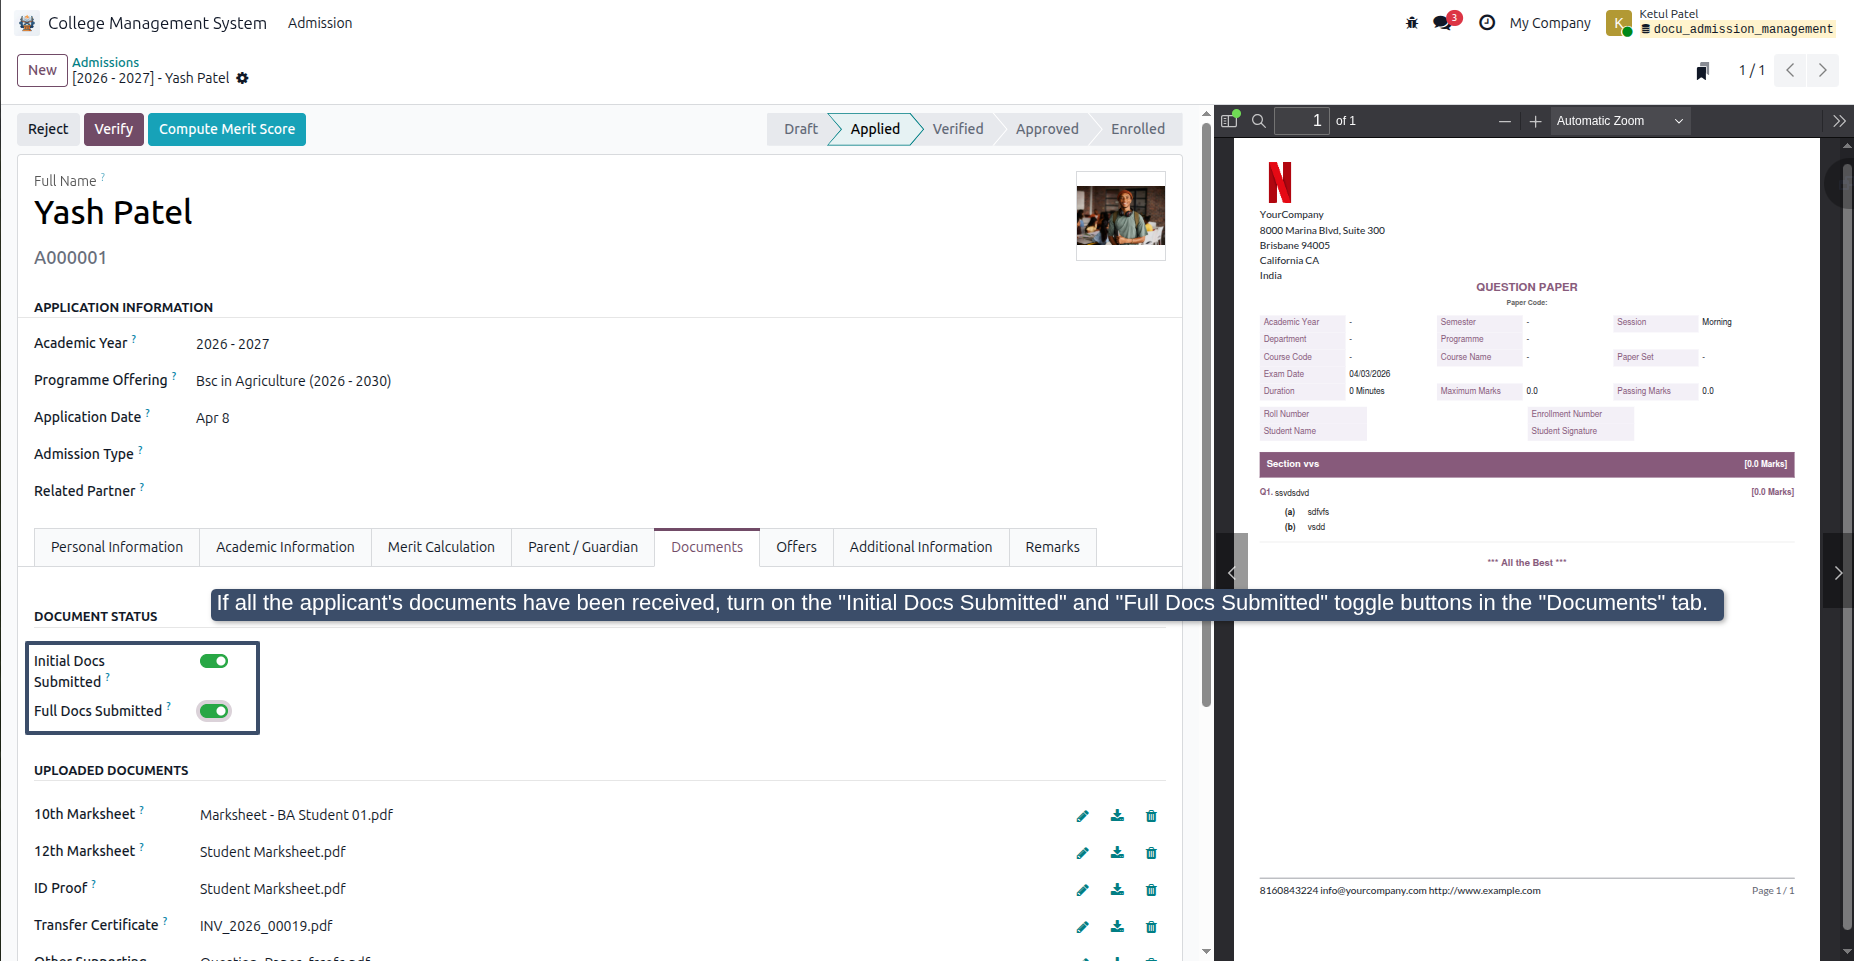Open the record actions gear menu
Viewport: 1854px width, 961px height.
coord(242,78)
